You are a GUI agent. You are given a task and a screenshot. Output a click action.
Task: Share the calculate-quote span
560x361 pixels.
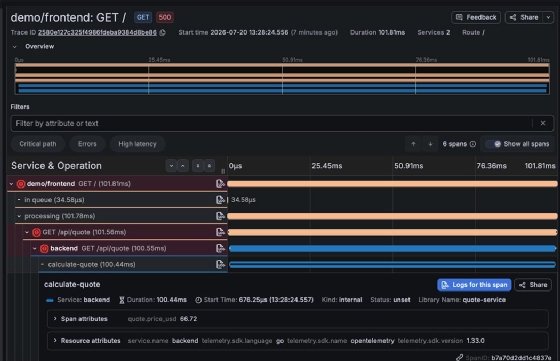point(533,285)
